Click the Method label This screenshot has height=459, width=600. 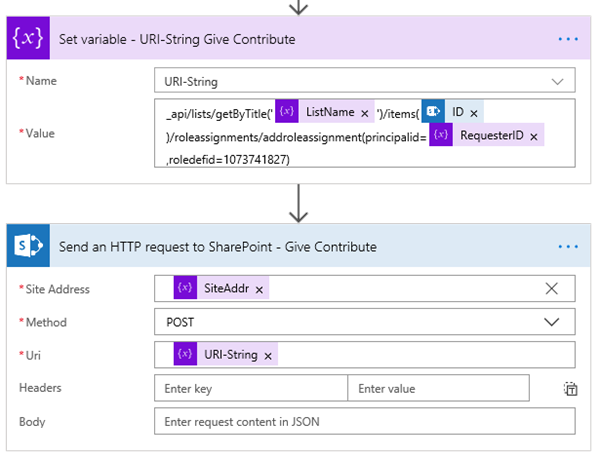(x=46, y=322)
